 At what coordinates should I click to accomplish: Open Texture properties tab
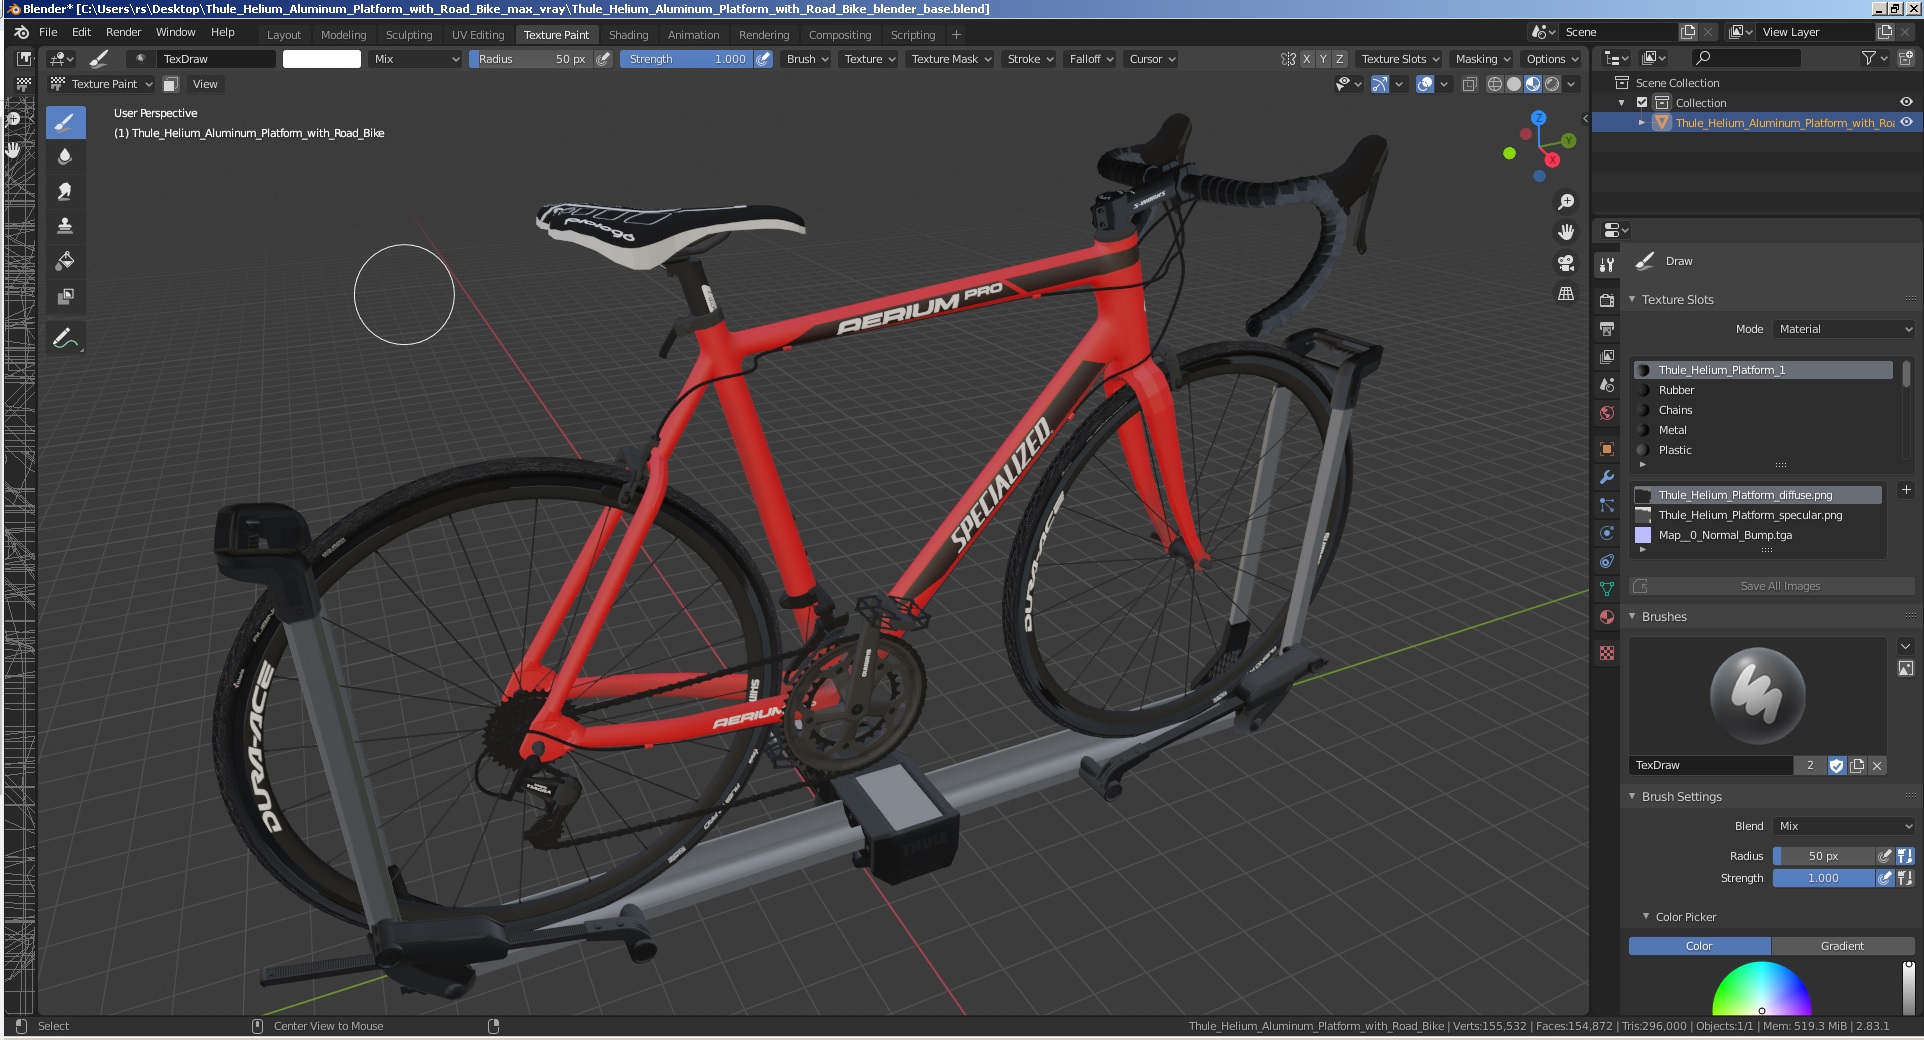(x=1607, y=653)
